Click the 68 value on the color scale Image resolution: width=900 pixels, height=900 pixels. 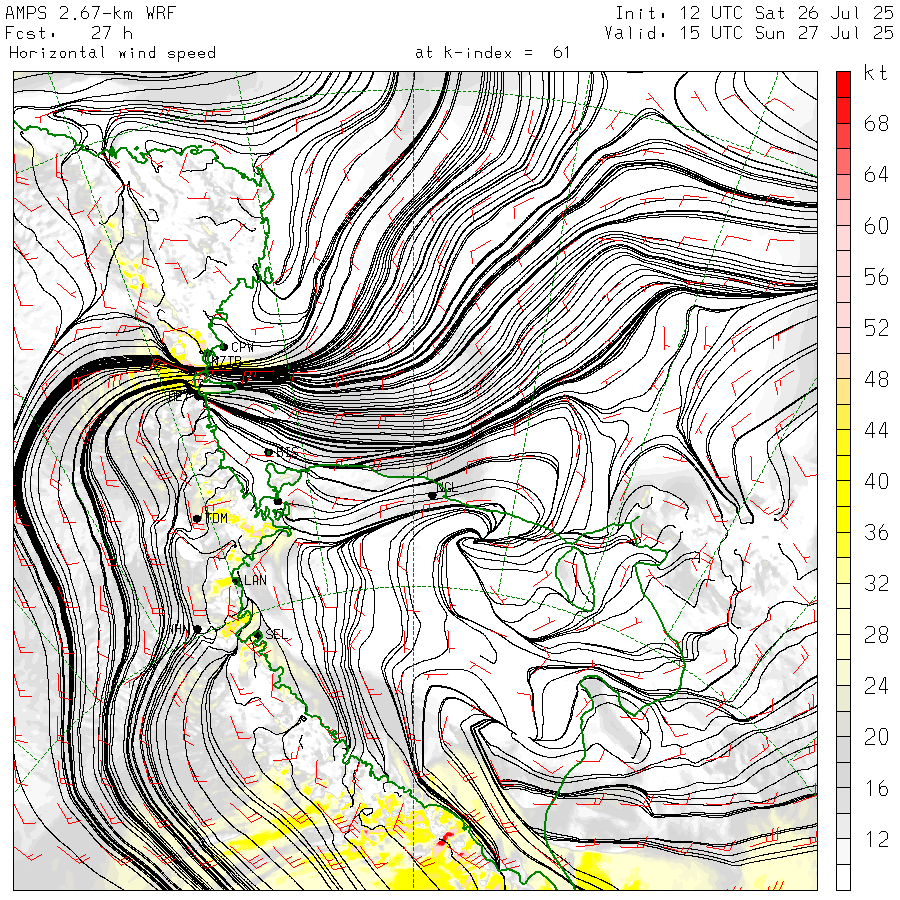(876, 123)
